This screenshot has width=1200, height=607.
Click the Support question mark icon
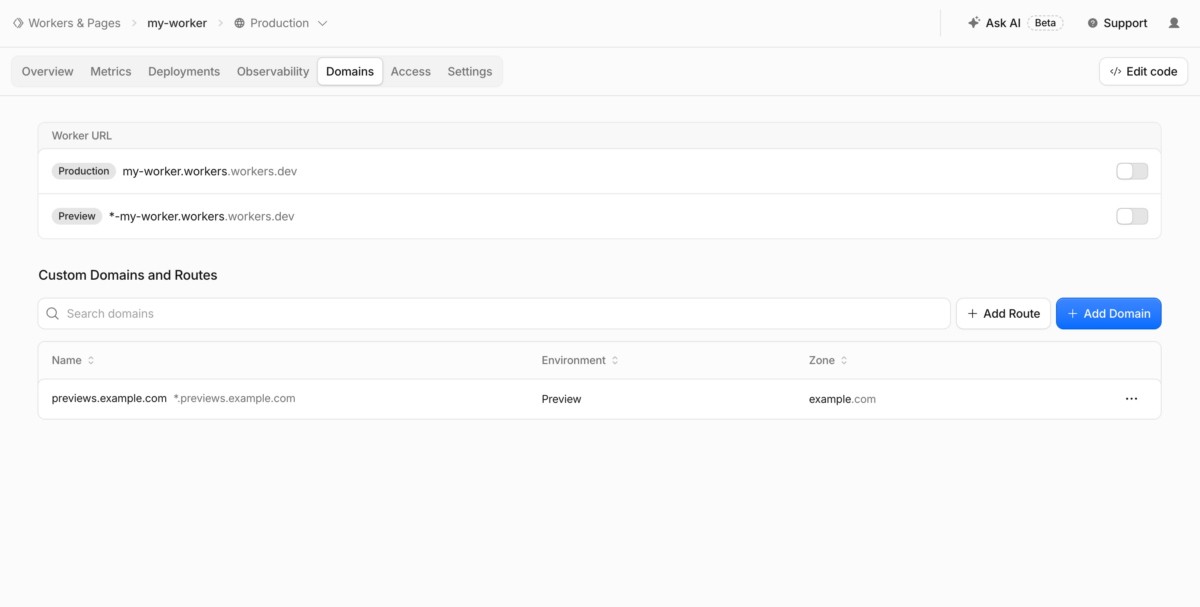(1093, 23)
